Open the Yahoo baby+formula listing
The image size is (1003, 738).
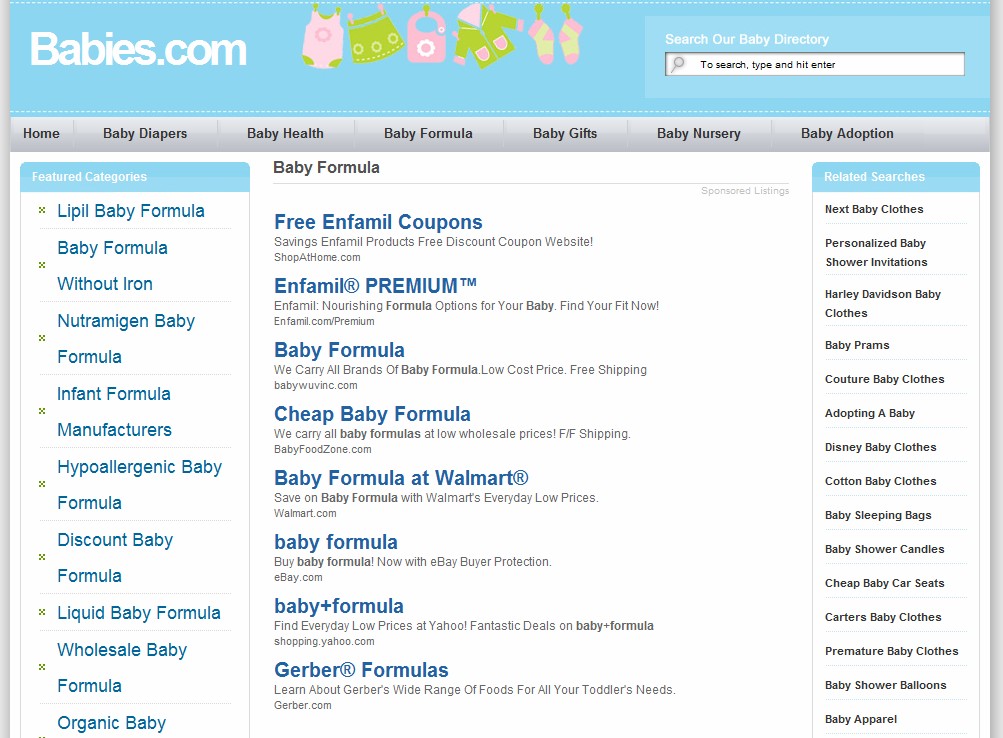click(339, 606)
